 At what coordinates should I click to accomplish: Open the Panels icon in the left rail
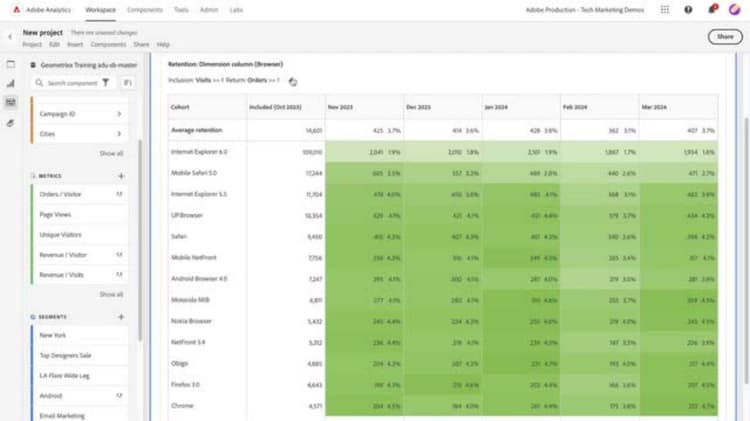(11, 64)
